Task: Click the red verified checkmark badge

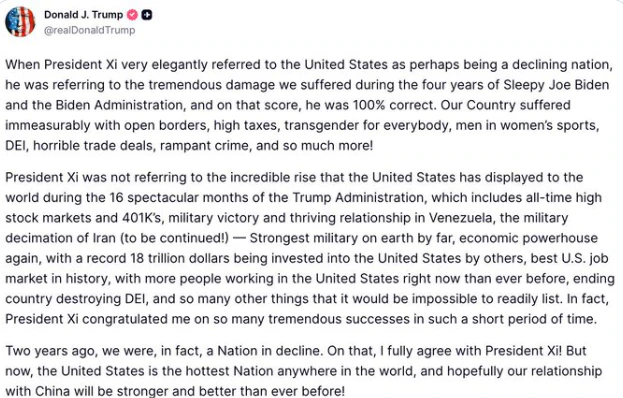Action: click(x=132, y=15)
